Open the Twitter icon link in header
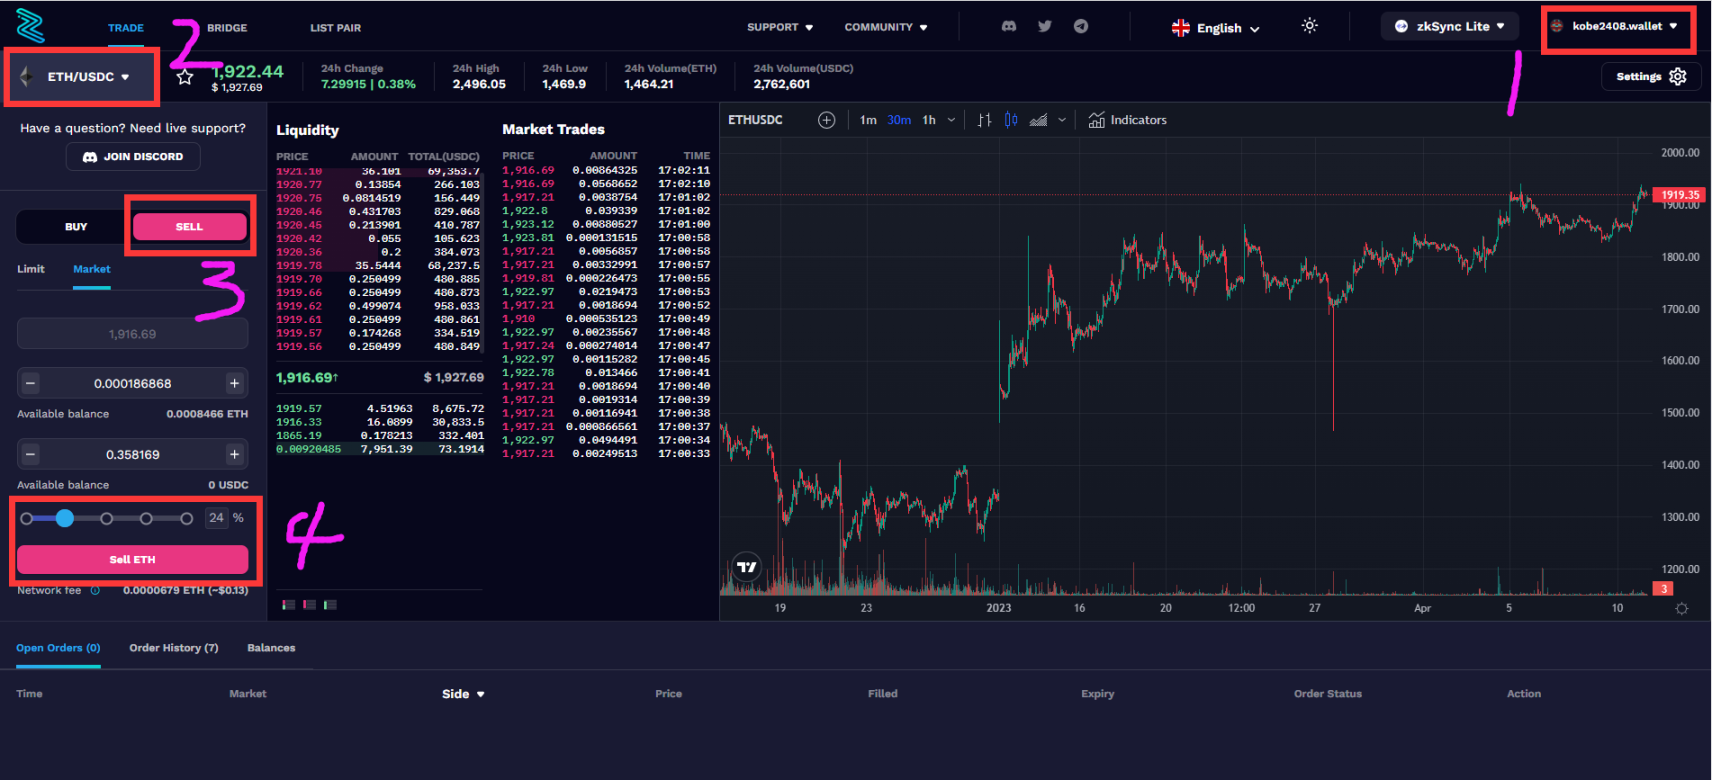This screenshot has height=780, width=1712. click(x=1045, y=27)
